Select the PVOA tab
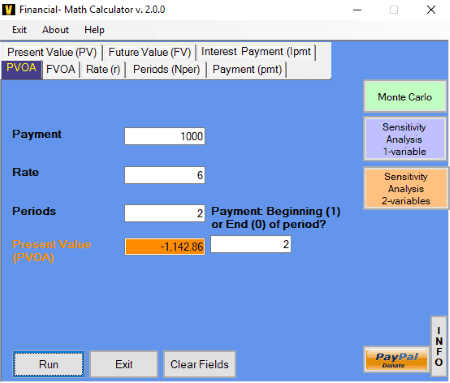 pyautogui.click(x=22, y=69)
